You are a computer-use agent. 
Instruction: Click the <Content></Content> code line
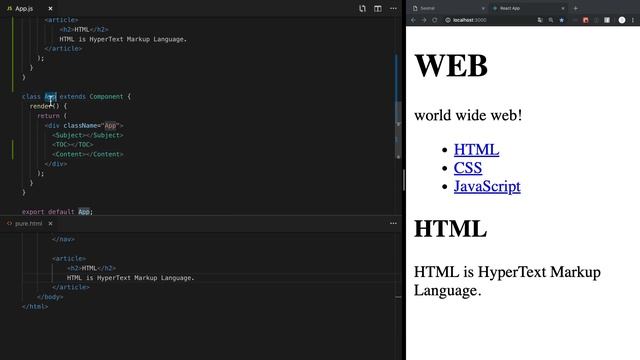tap(87, 154)
